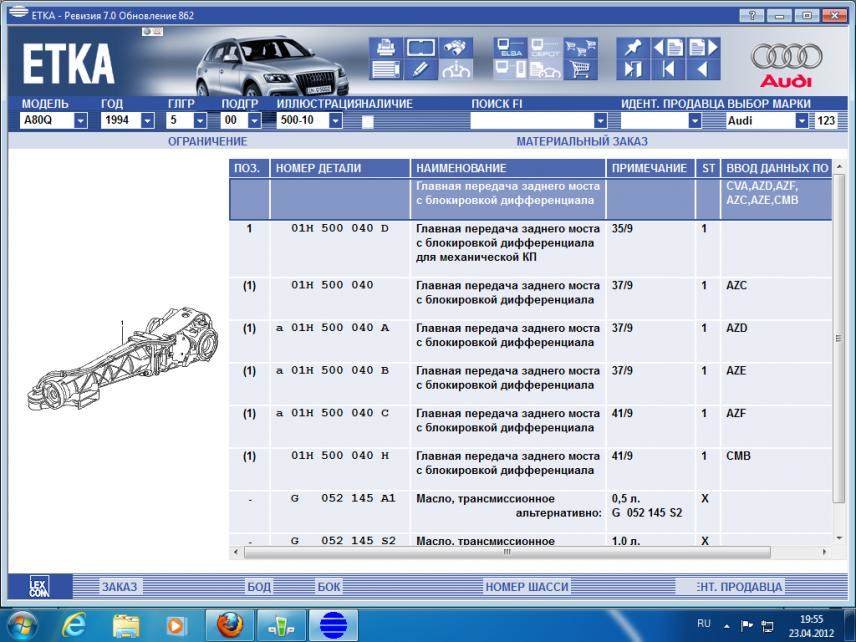
Task: Select the pencil edit tool
Action: [421, 69]
